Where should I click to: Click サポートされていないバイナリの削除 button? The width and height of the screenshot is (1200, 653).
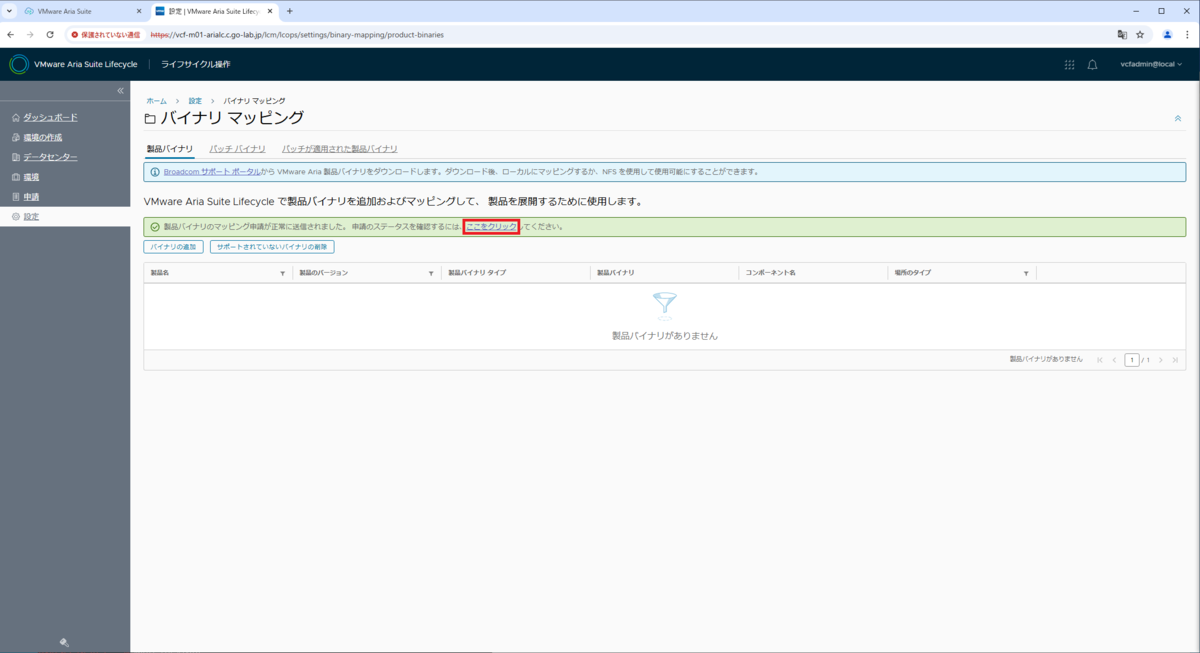(272, 247)
